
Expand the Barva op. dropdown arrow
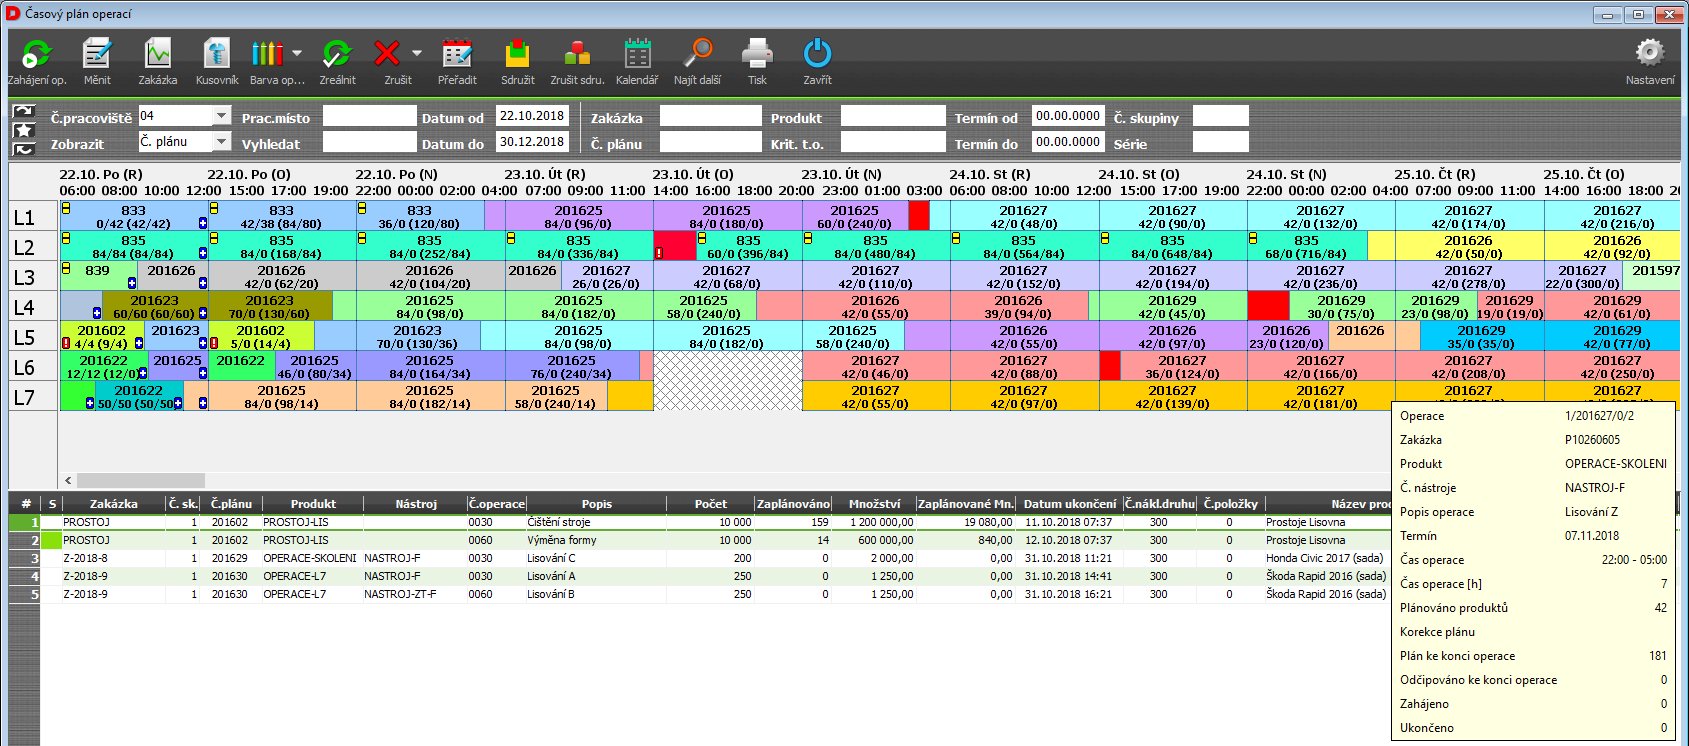pos(297,53)
